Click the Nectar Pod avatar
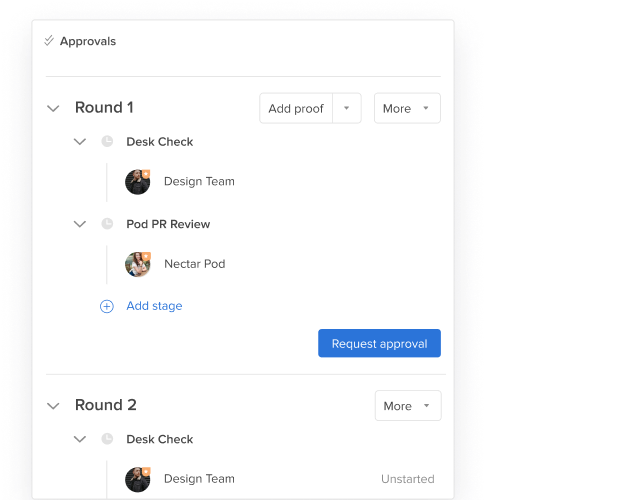The image size is (630, 500). point(137,264)
